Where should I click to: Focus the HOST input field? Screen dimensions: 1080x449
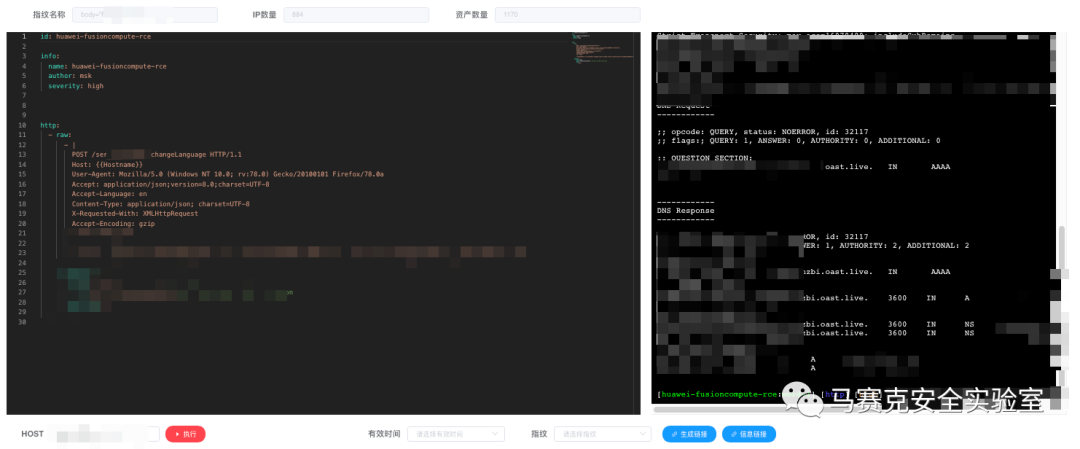coord(105,434)
